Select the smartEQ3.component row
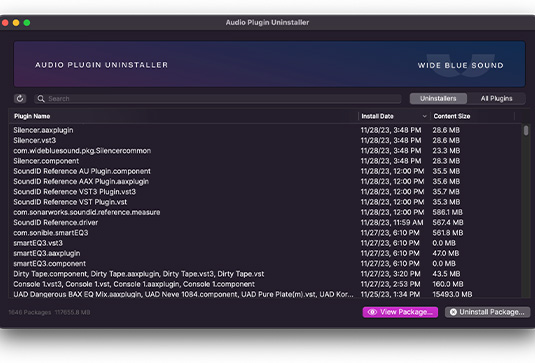Image resolution: width=535 pixels, height=363 pixels. 265,263
